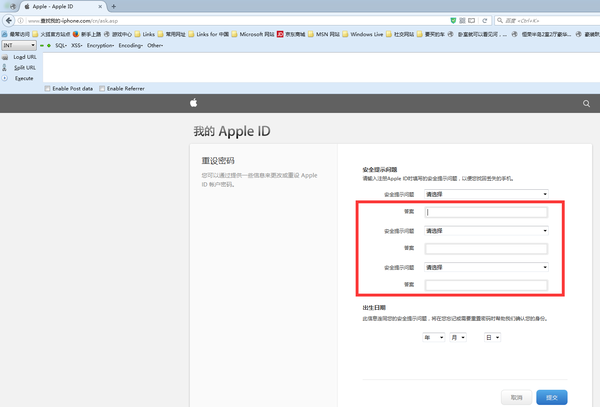The image size is (600, 407).
Task: Open the Encoding menu in HackBar
Action: (x=130, y=46)
